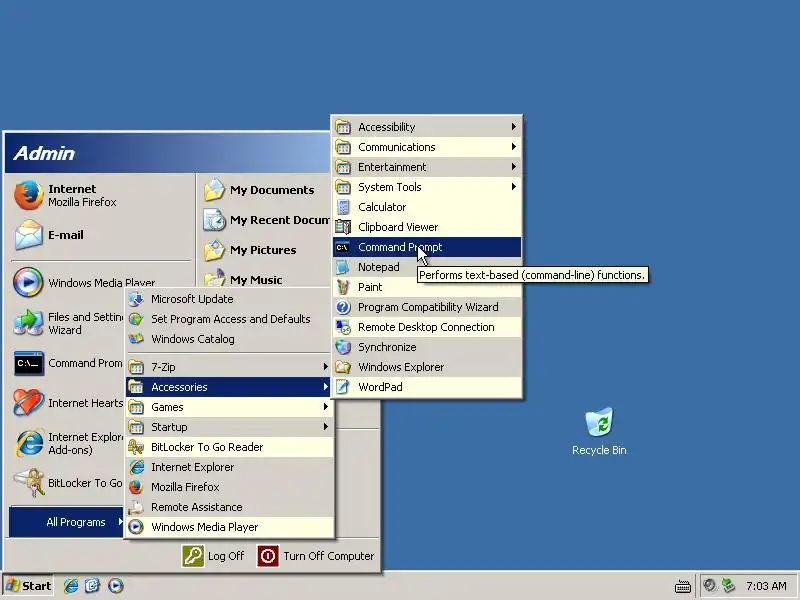Click Command Prompt in left Start panel
The image size is (800, 600).
pos(68,363)
